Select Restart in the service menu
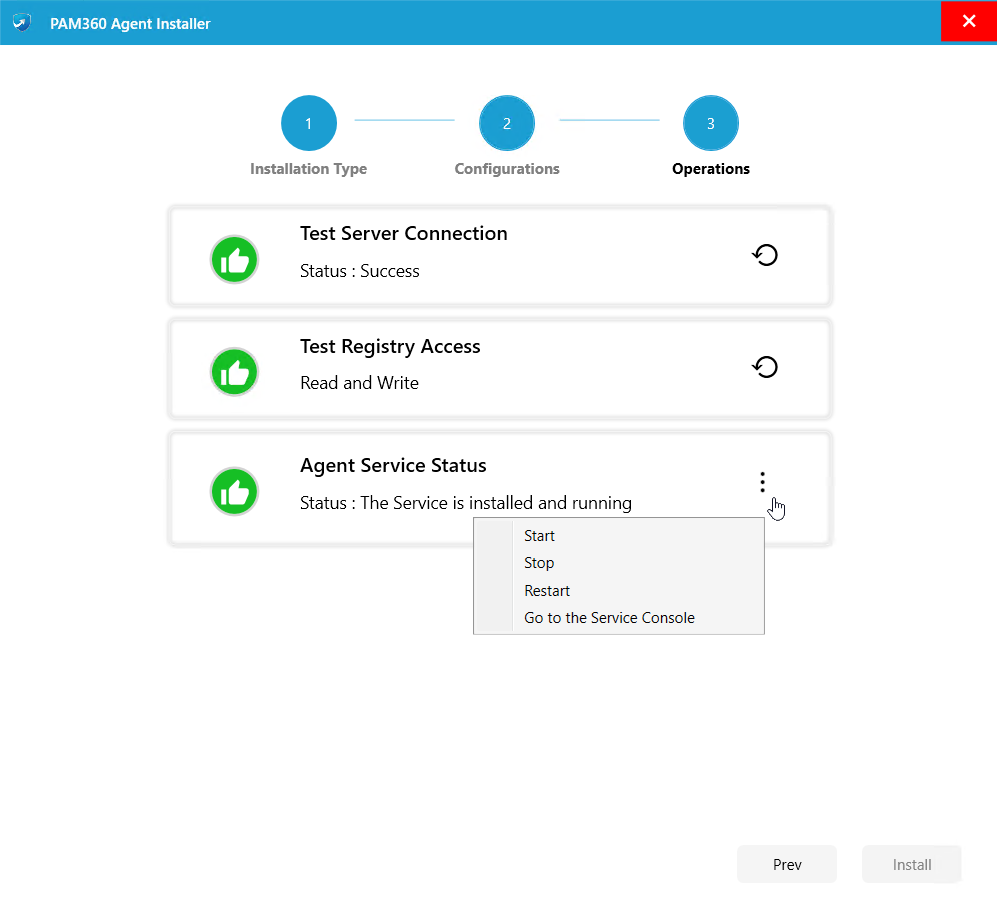 (x=619, y=590)
